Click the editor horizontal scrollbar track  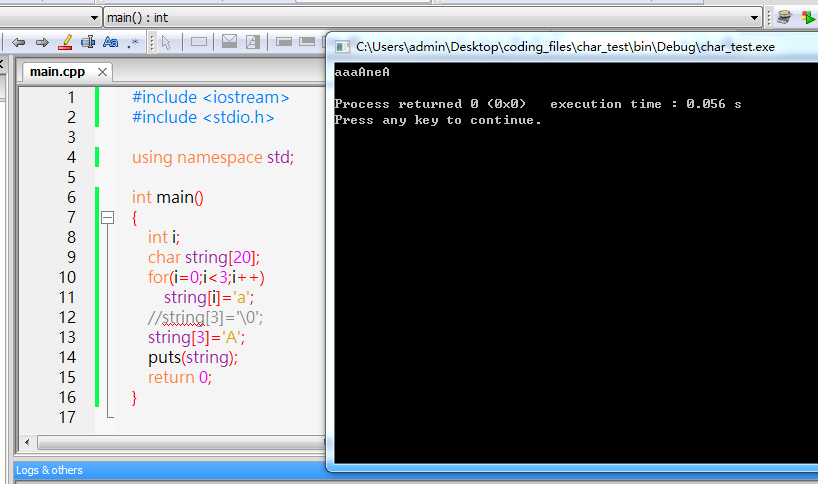181,443
